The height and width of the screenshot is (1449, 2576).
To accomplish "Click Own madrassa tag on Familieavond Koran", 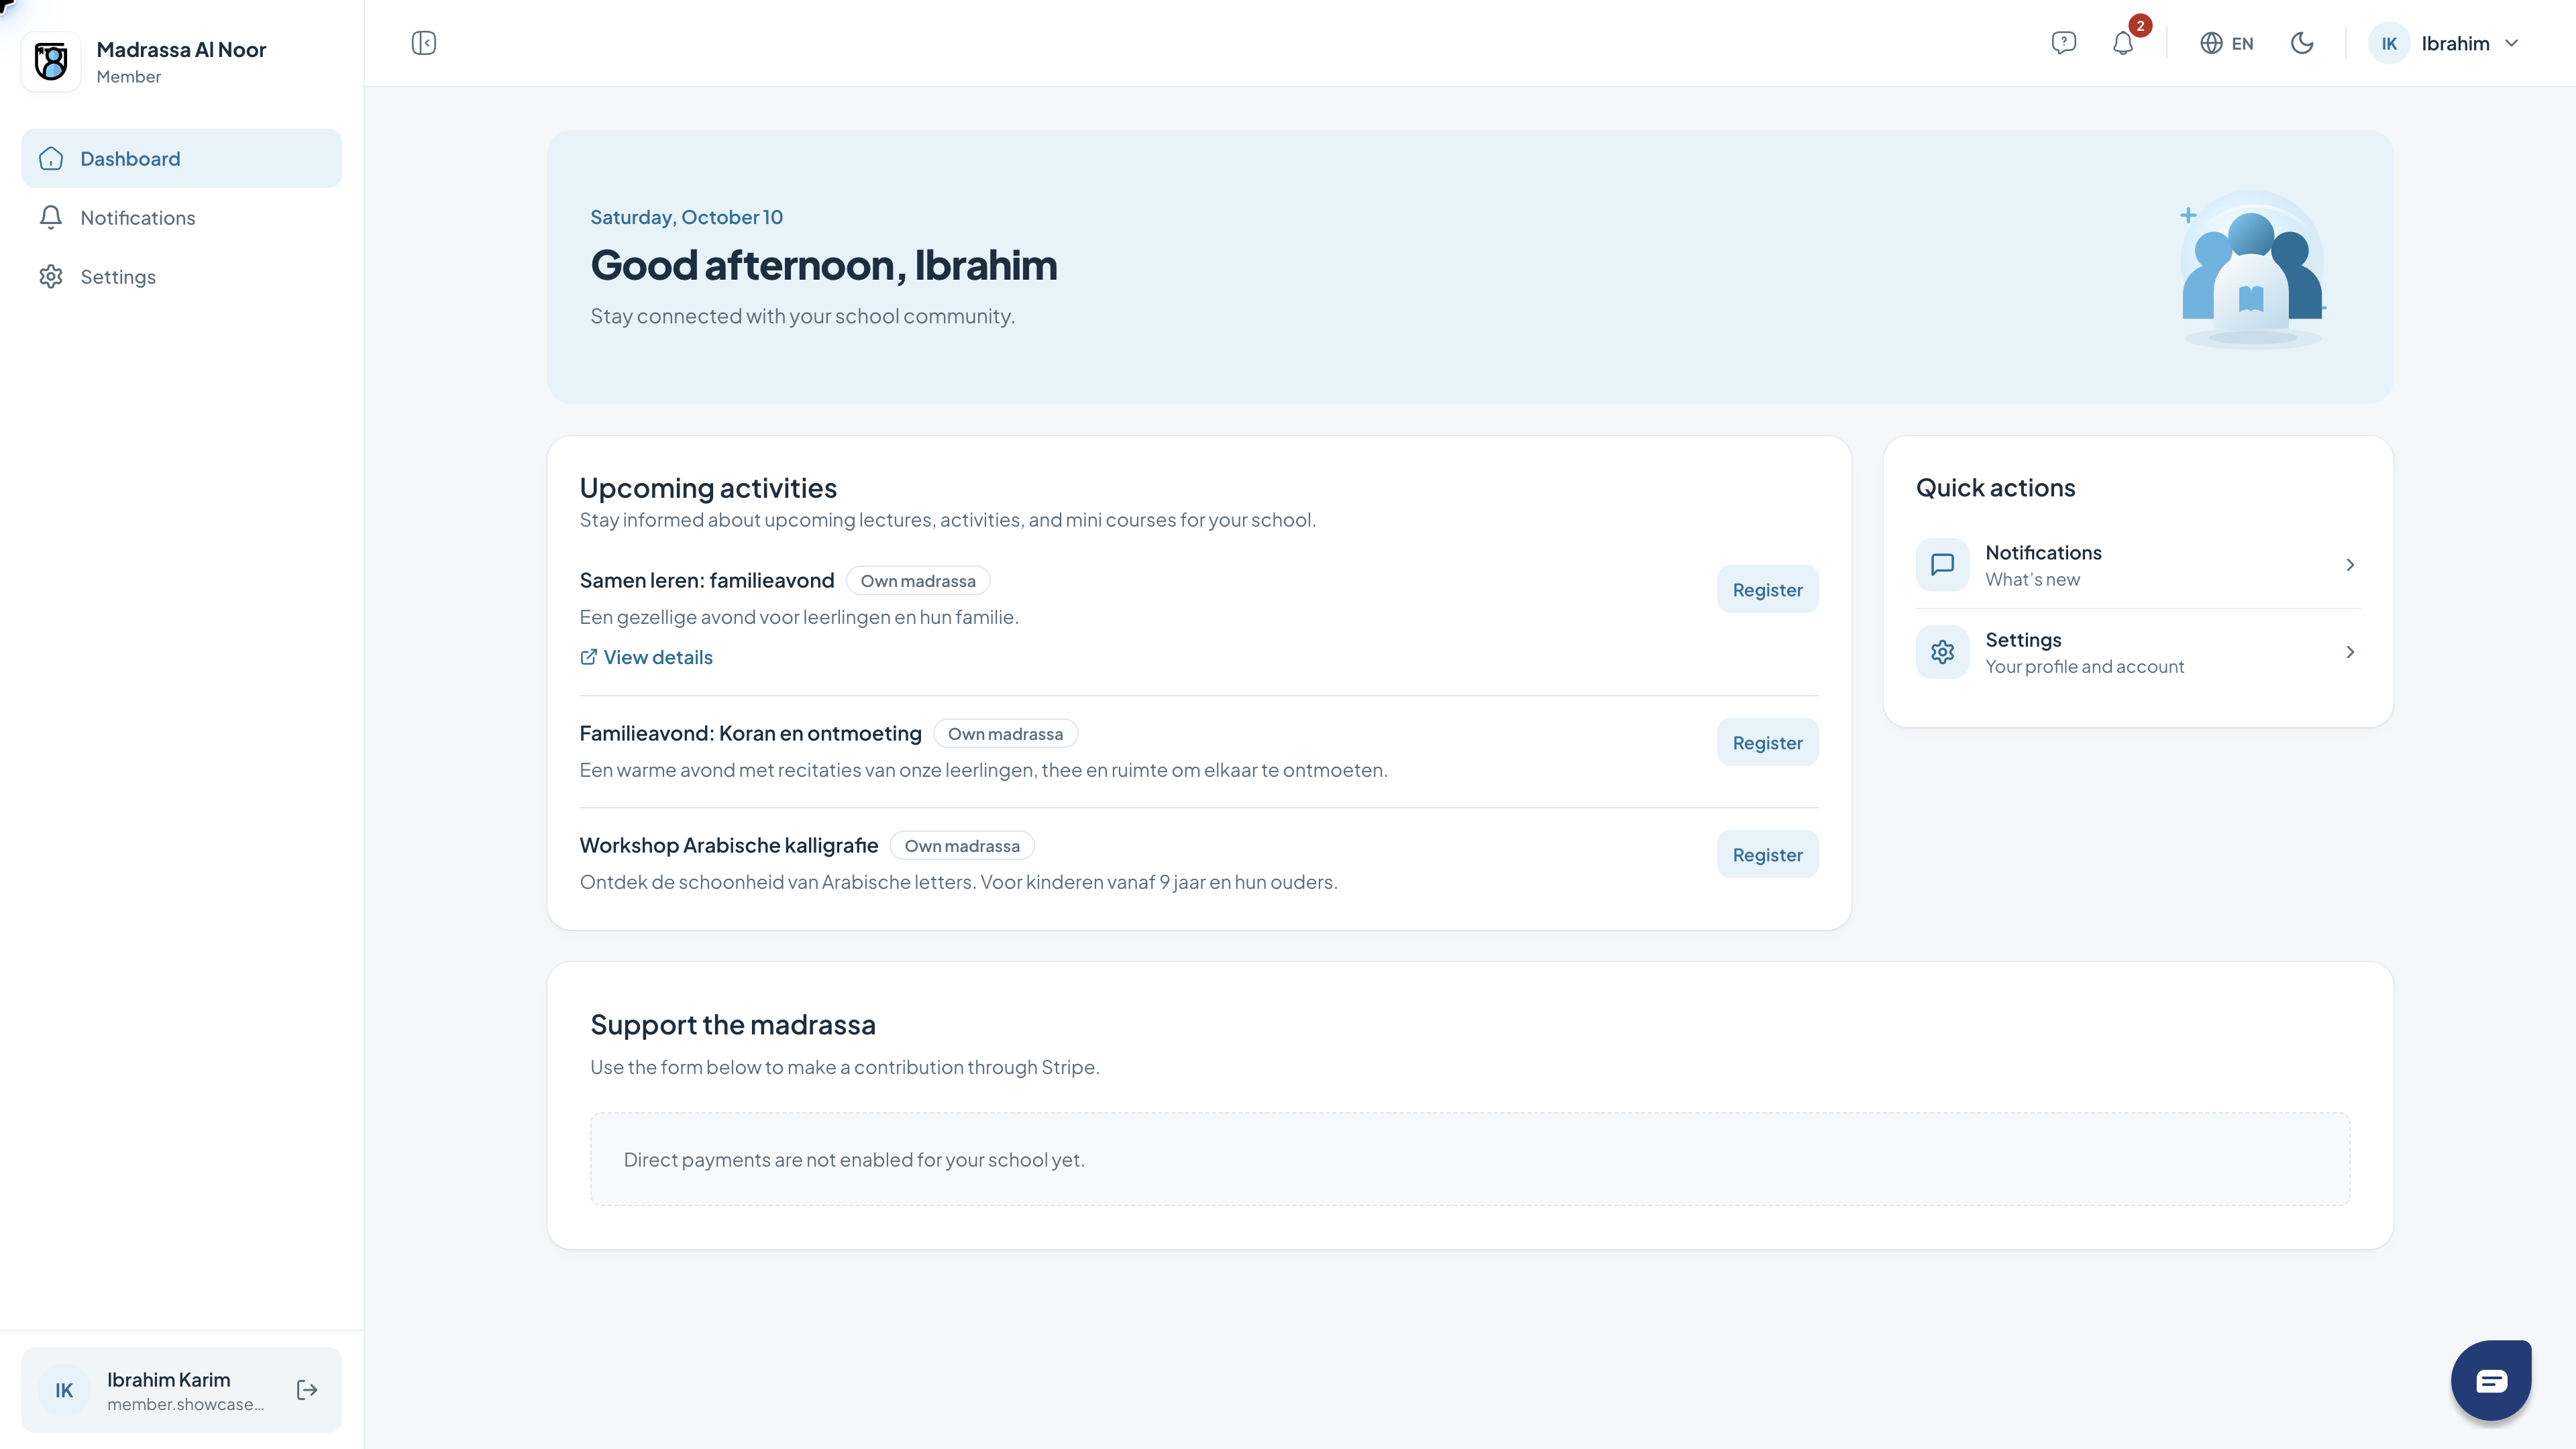I will [1005, 734].
